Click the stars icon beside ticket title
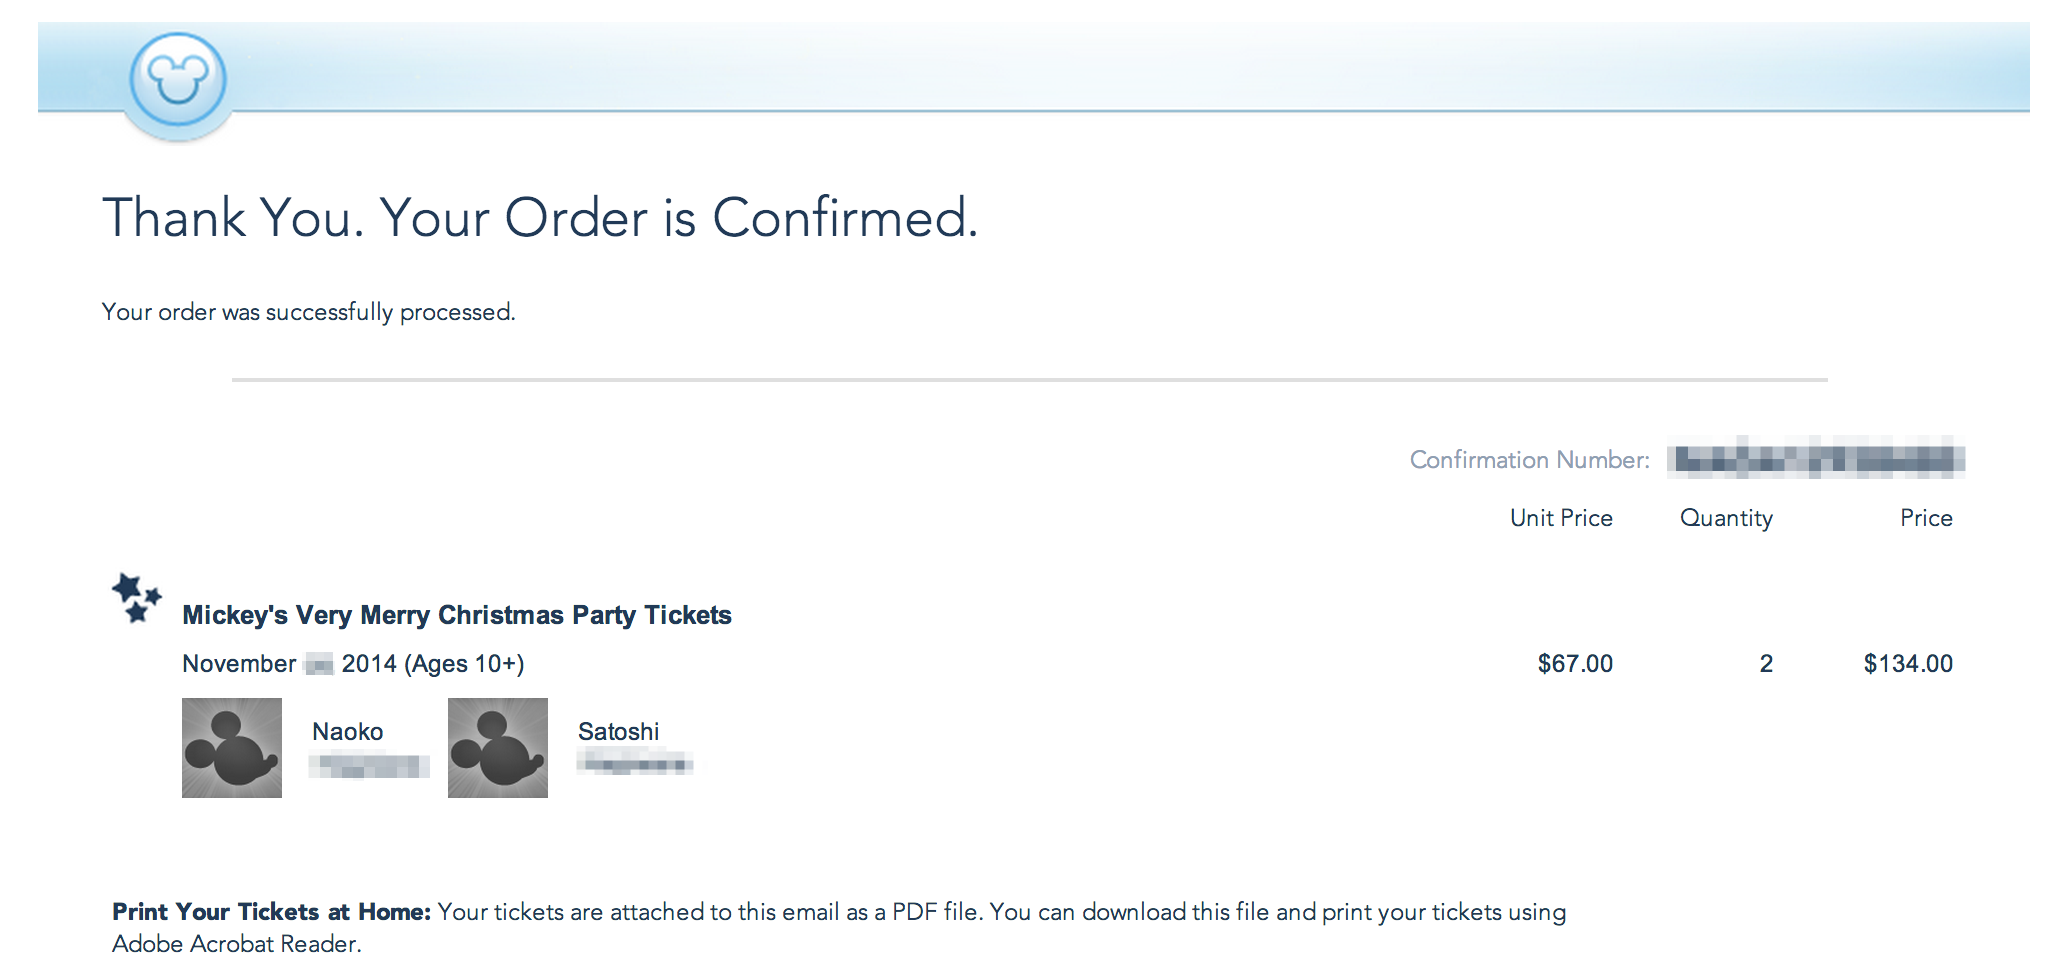The image size is (2062, 978). pyautogui.click(x=136, y=597)
